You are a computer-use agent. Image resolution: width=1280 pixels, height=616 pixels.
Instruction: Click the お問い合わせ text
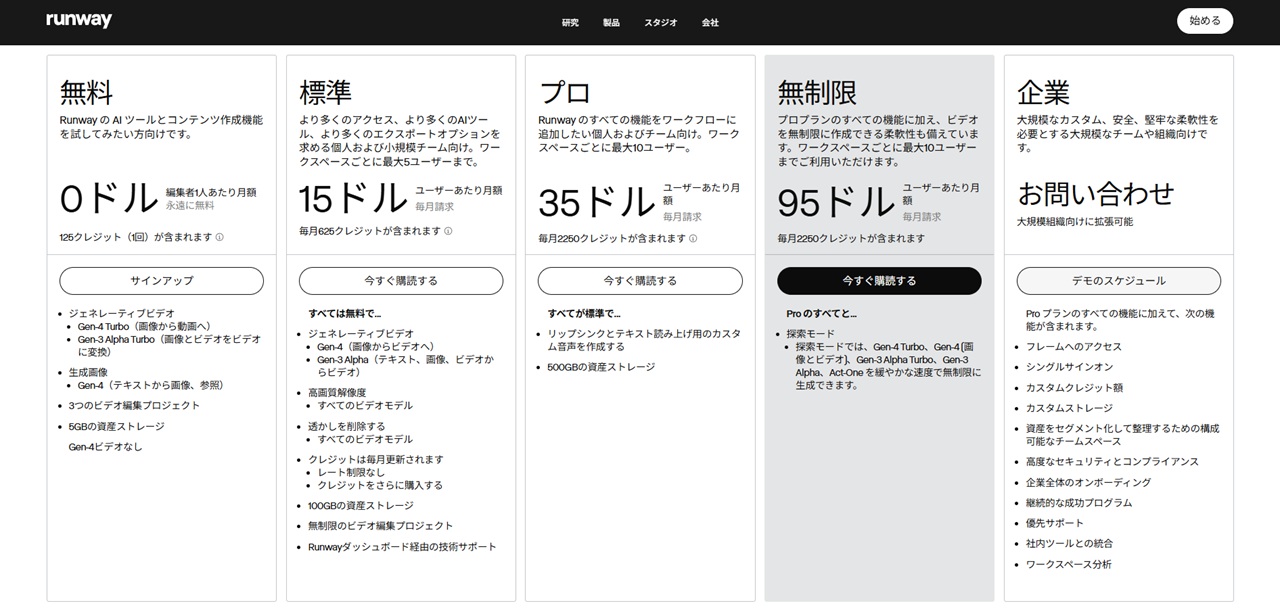[x=1096, y=192]
